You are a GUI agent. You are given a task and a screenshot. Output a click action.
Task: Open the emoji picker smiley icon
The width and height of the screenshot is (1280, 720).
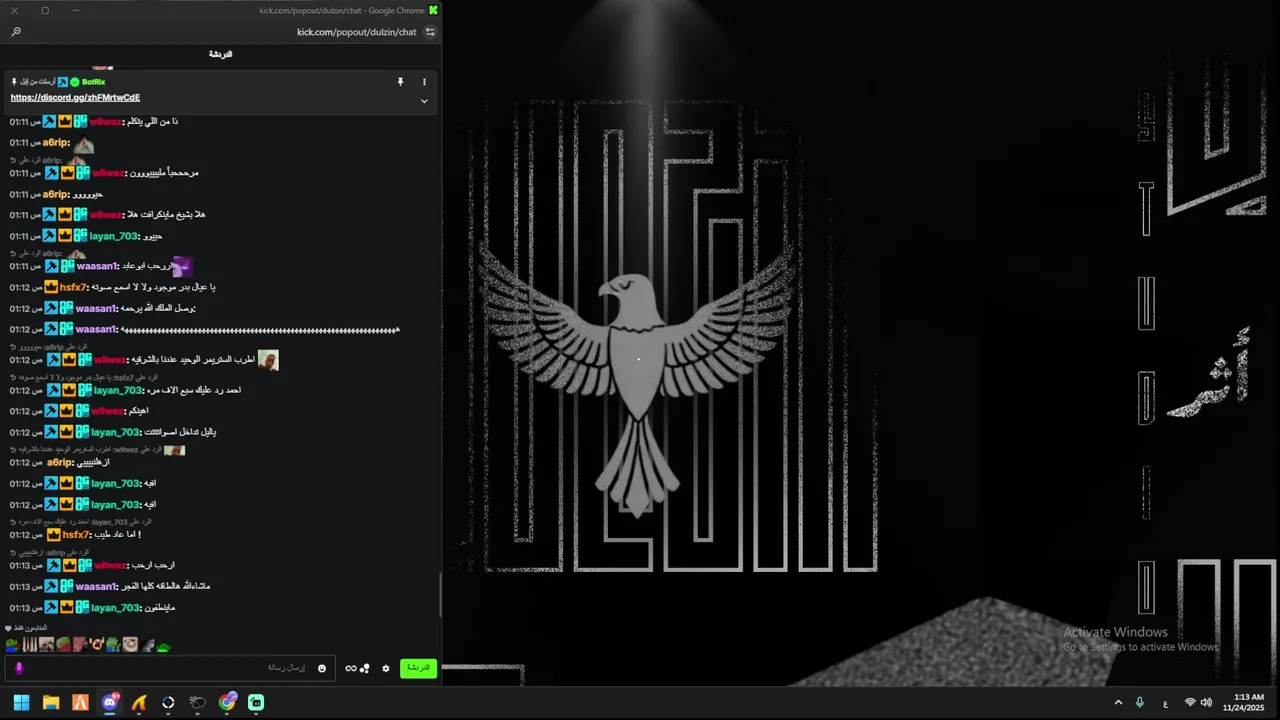click(322, 668)
